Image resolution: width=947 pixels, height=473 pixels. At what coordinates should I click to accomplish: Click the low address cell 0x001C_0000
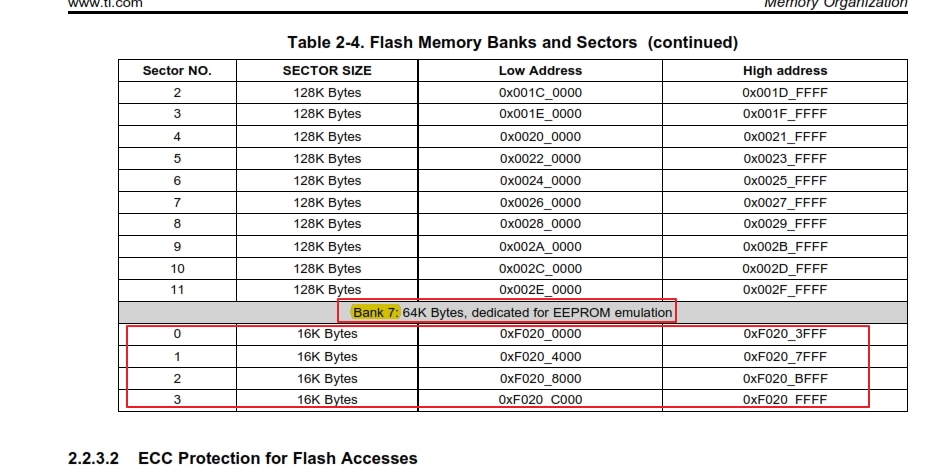point(540,93)
